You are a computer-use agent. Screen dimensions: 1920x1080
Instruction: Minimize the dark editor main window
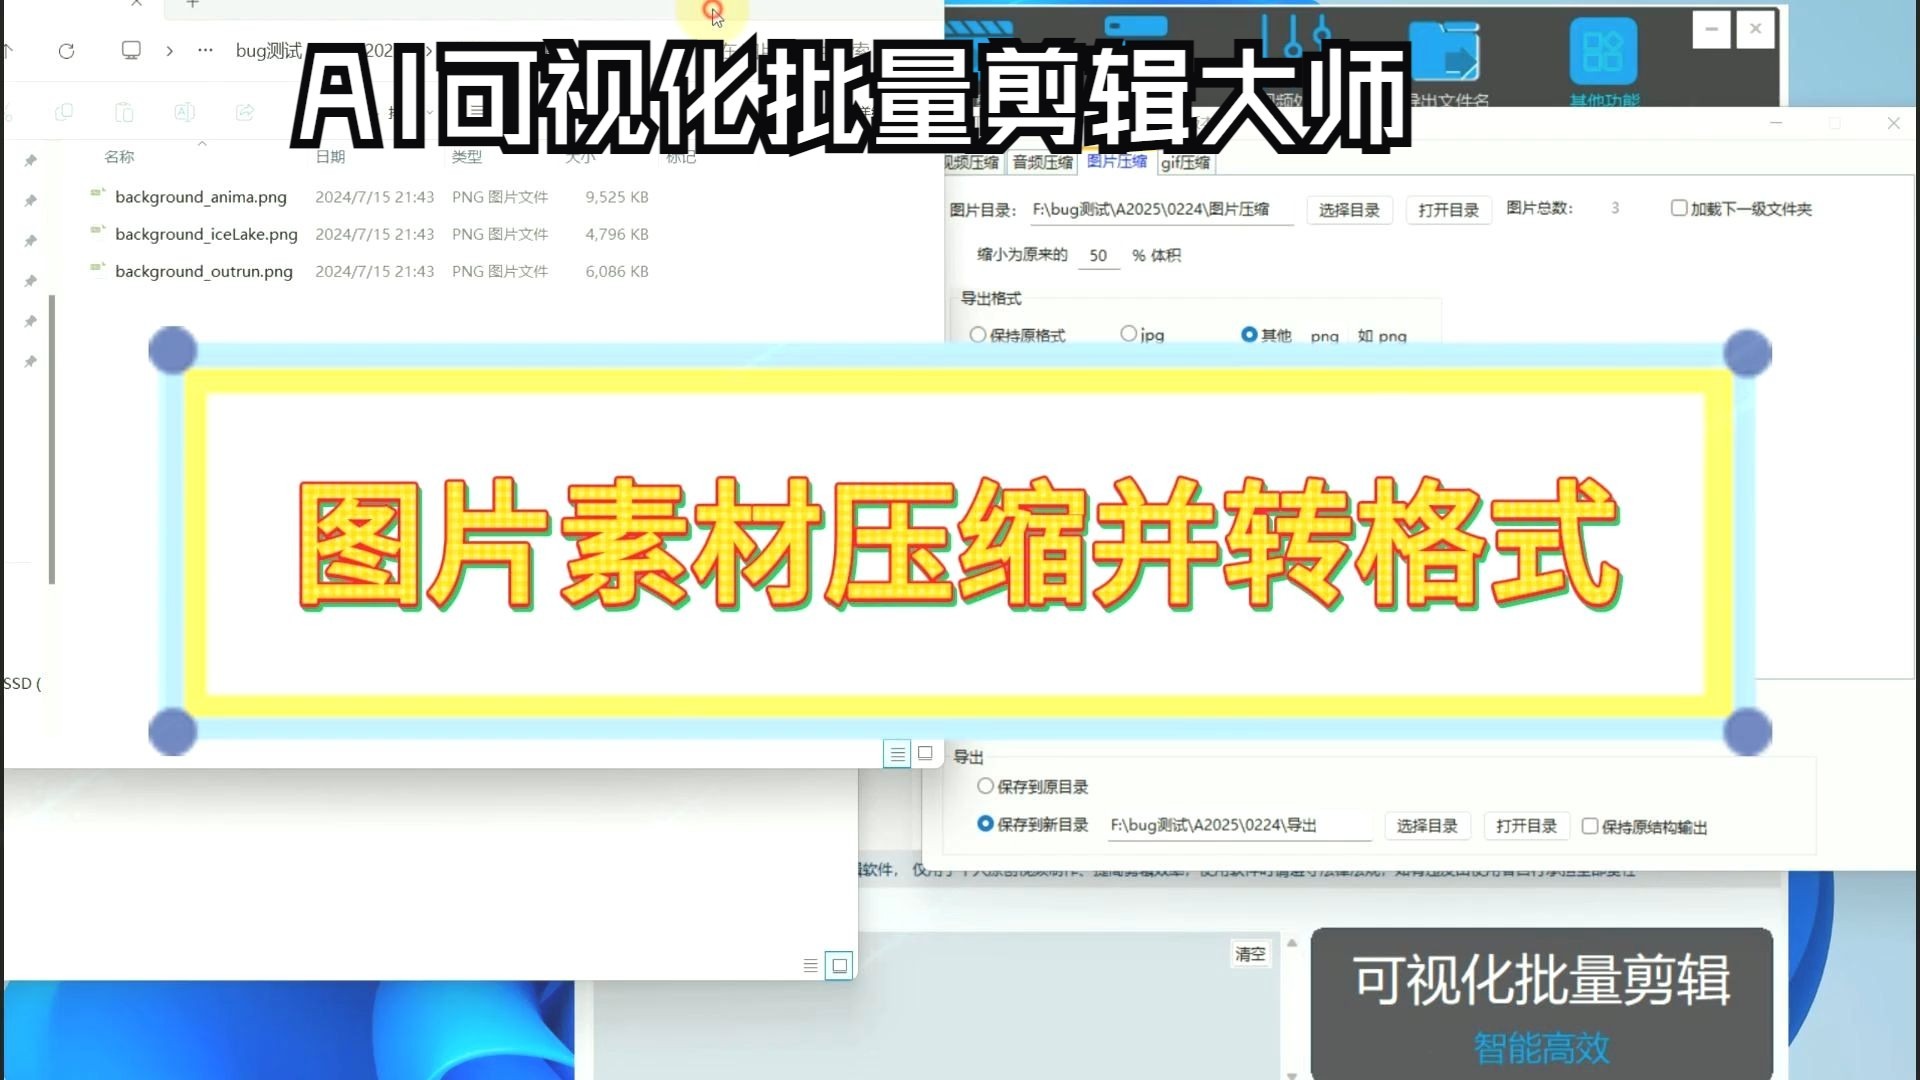(1711, 29)
